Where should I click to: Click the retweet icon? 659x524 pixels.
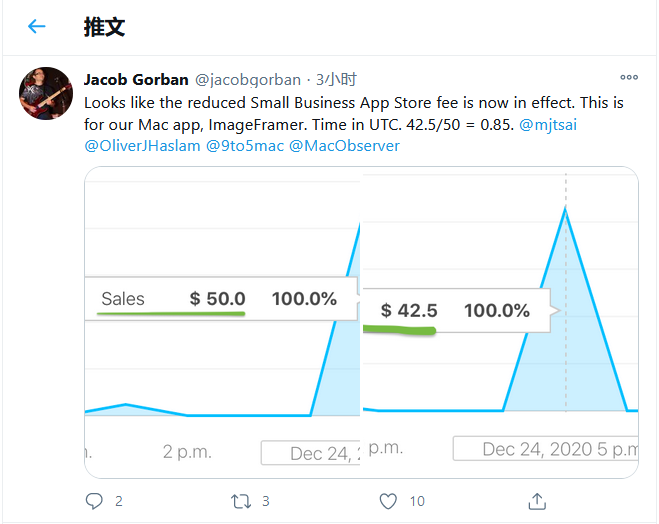tap(241, 500)
